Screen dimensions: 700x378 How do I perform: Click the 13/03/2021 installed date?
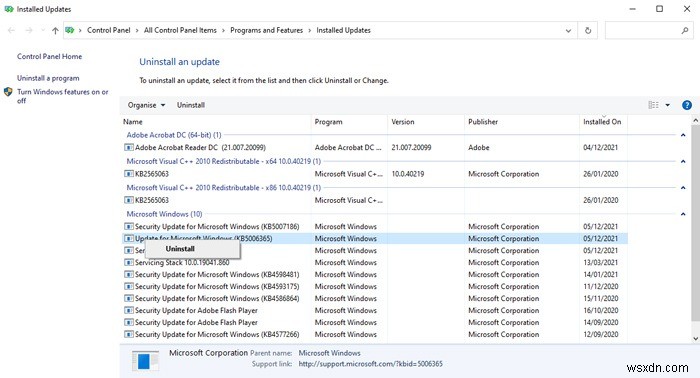(600, 262)
